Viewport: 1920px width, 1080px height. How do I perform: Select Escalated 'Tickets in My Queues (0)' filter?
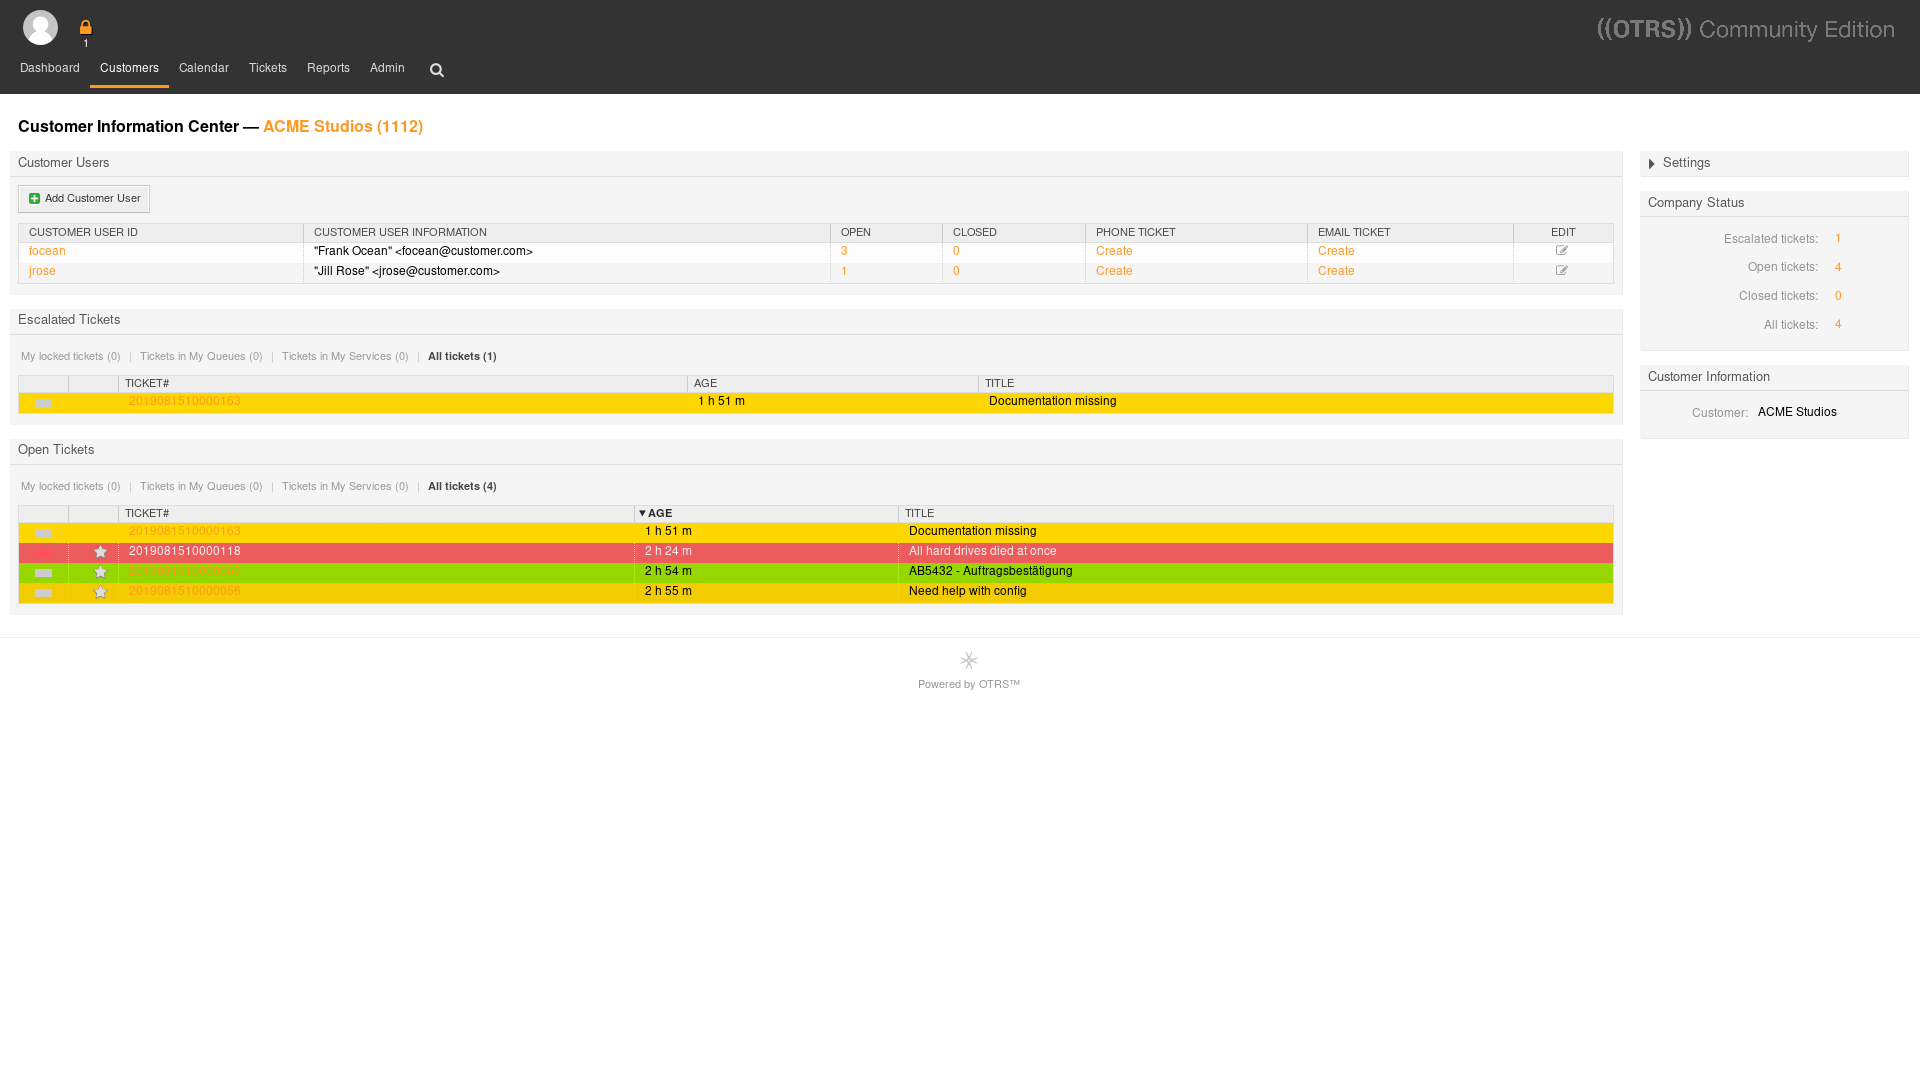coord(201,357)
